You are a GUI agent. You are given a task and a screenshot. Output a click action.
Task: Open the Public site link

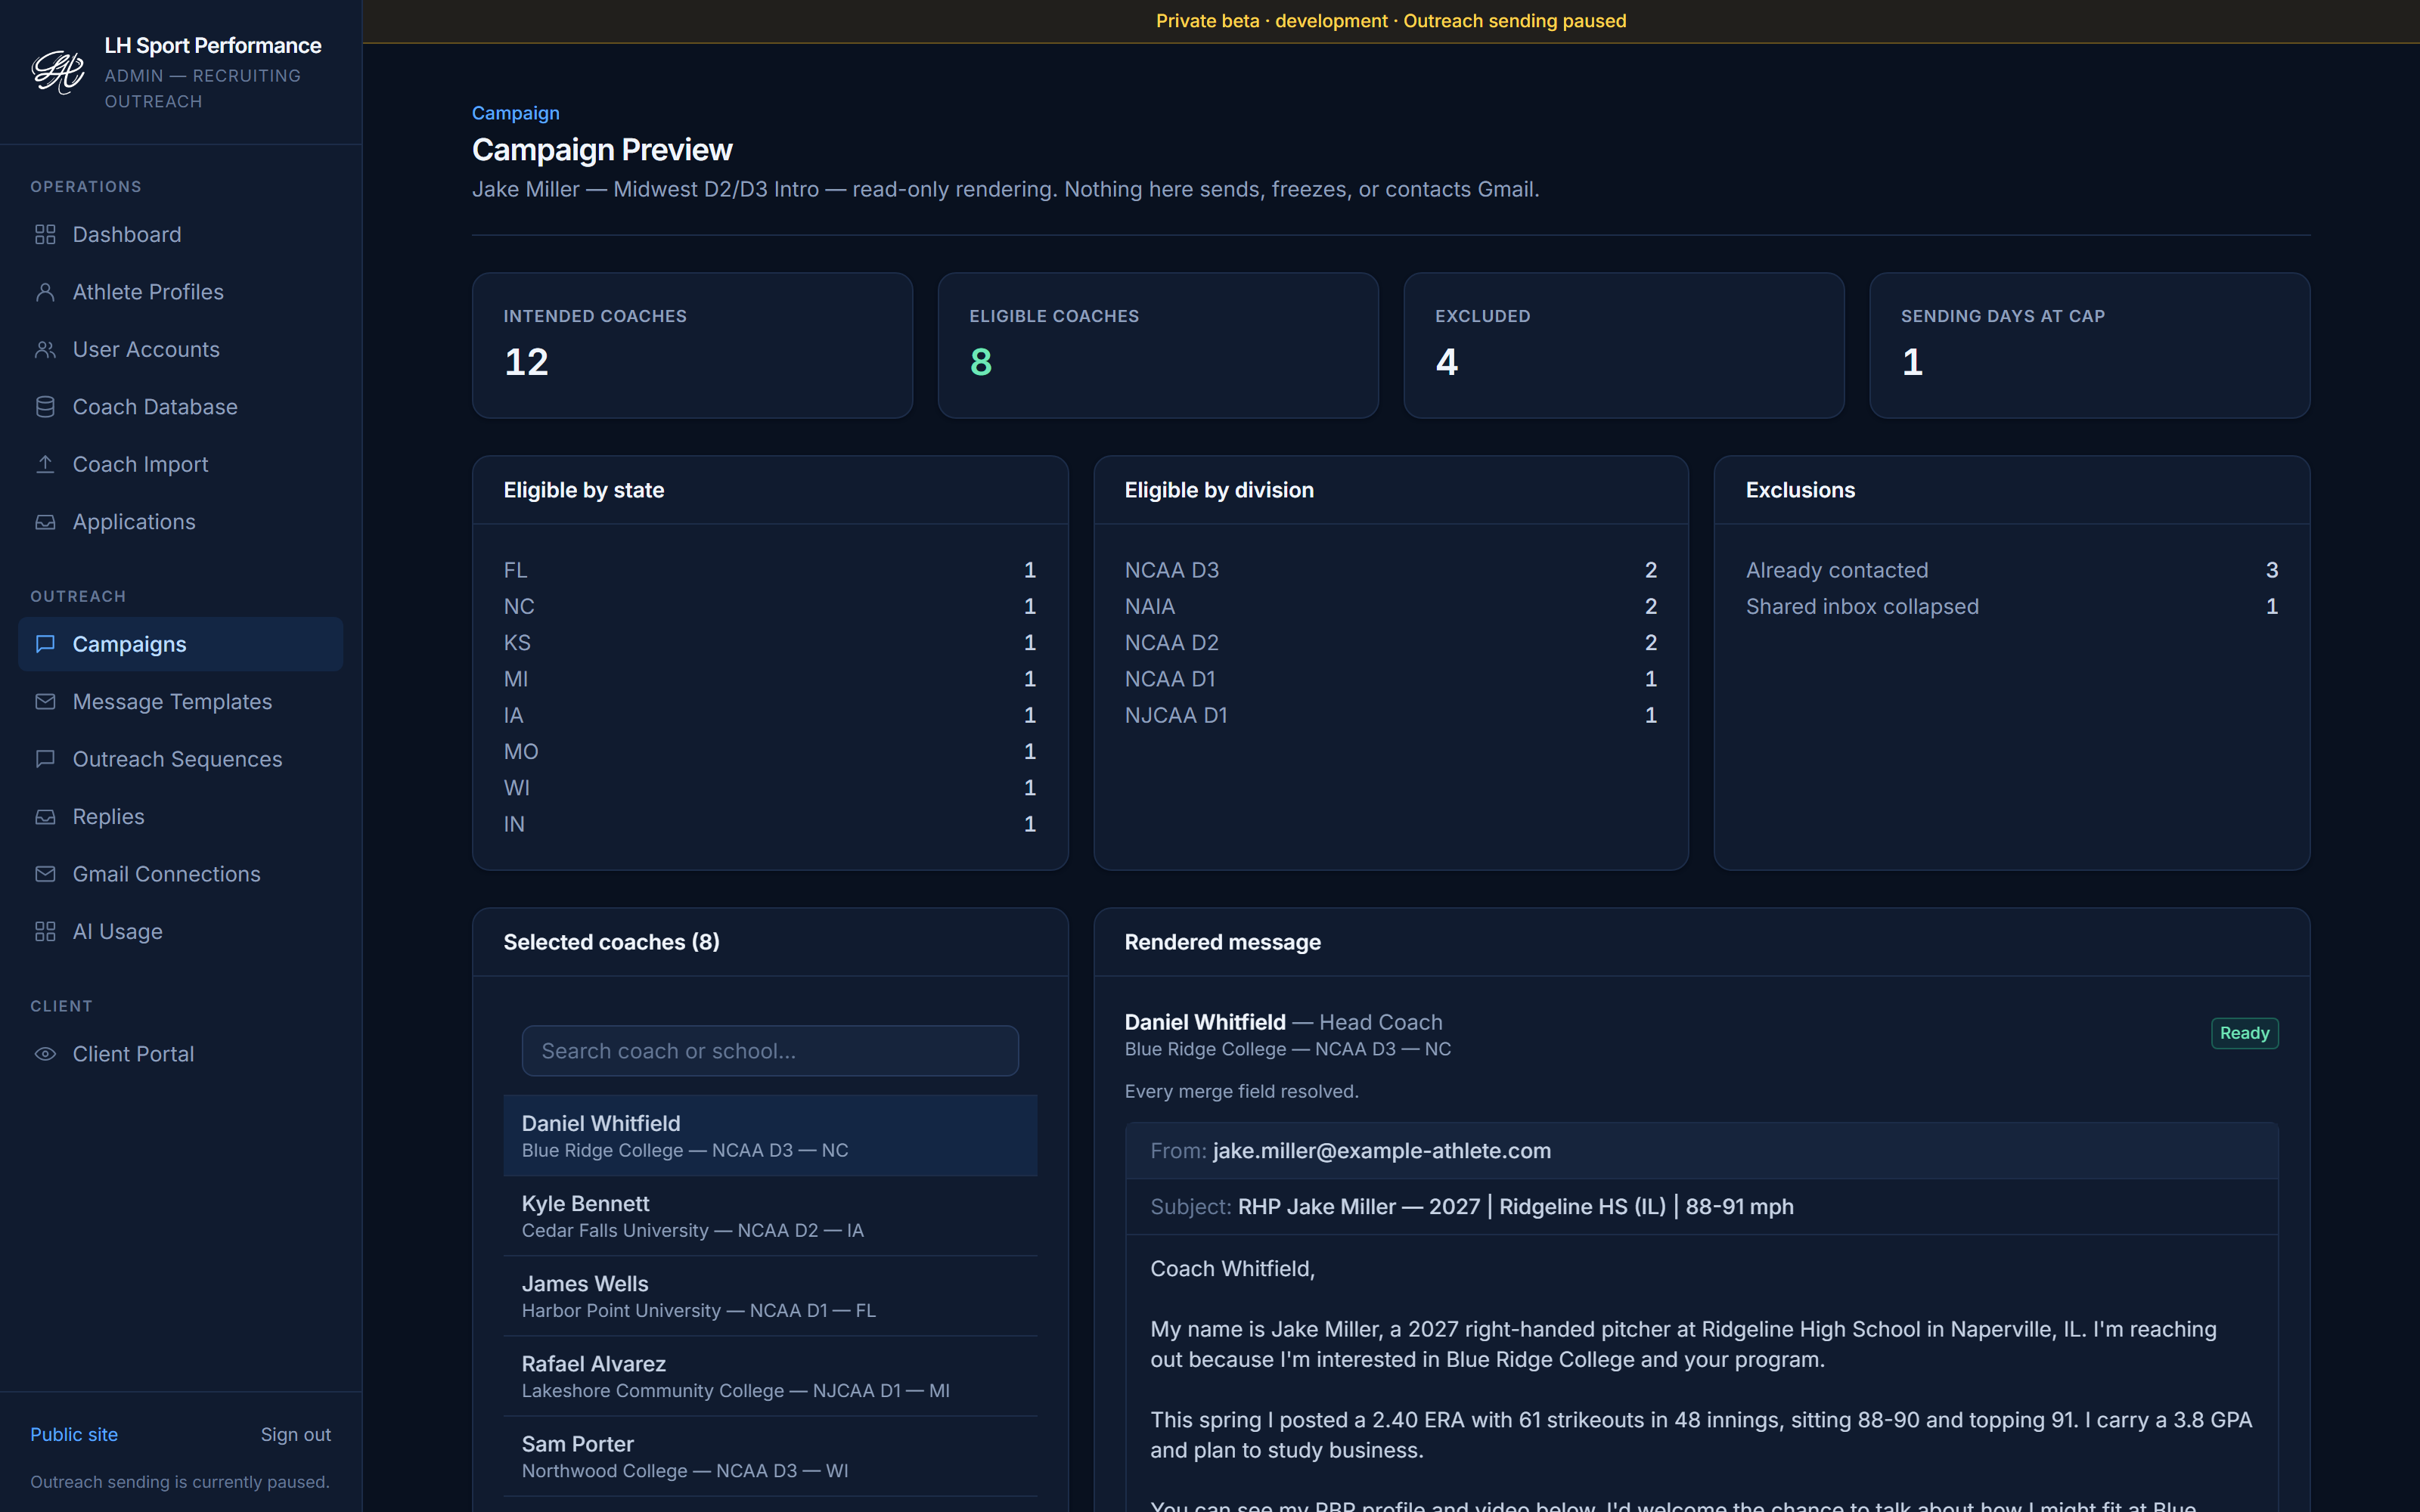point(74,1434)
